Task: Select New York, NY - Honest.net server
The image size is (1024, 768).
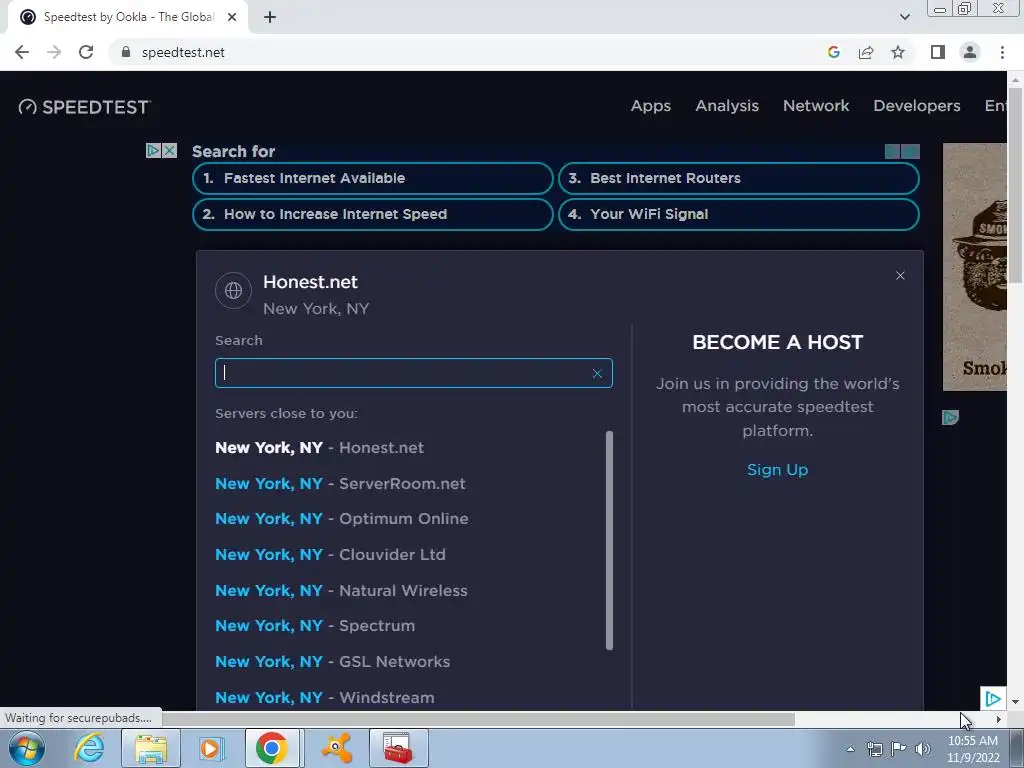Action: point(319,448)
